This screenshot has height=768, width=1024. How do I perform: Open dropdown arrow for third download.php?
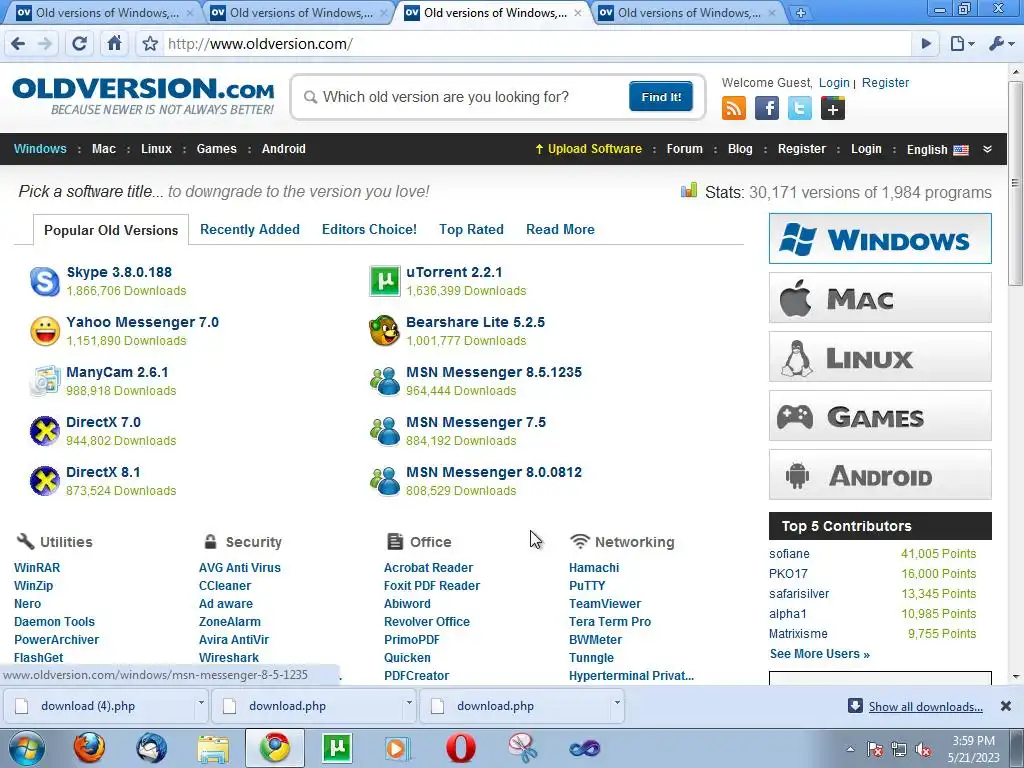[x=616, y=703]
